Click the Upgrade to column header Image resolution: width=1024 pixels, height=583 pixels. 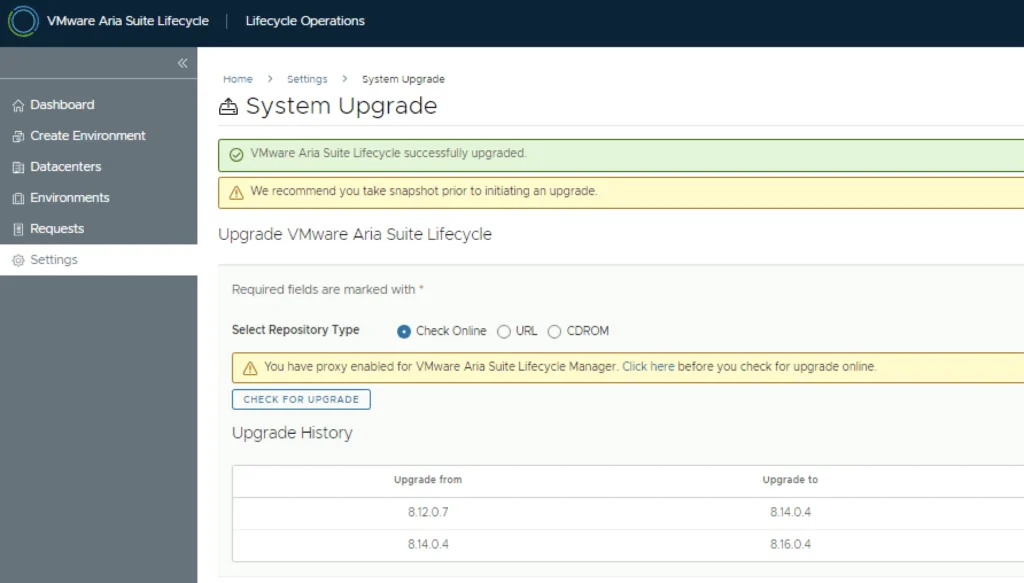(x=790, y=480)
